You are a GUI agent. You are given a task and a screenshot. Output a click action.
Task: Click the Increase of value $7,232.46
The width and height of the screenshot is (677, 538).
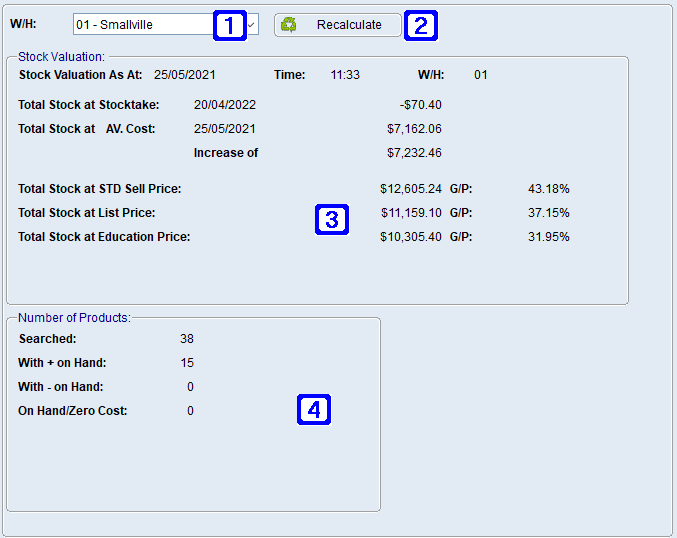tap(414, 153)
